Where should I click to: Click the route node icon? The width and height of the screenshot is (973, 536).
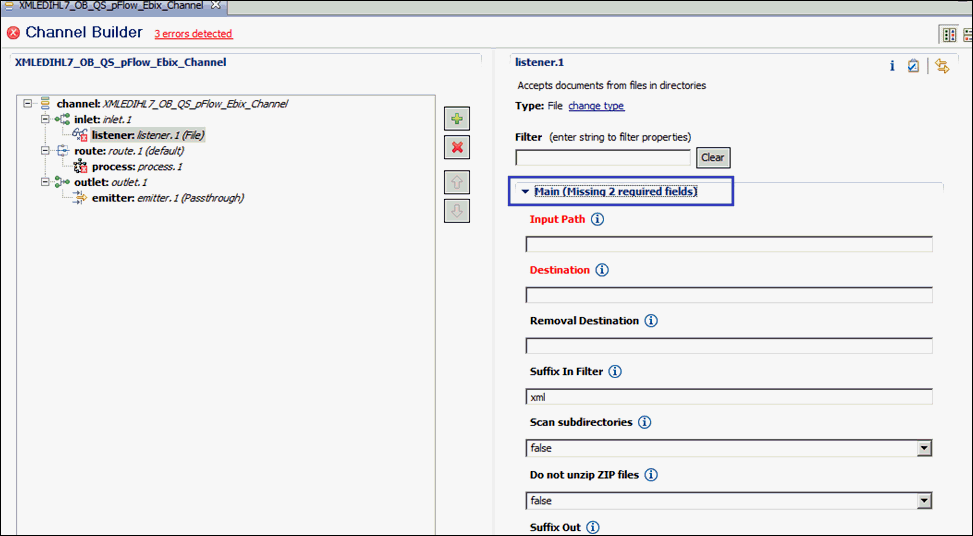(62, 151)
